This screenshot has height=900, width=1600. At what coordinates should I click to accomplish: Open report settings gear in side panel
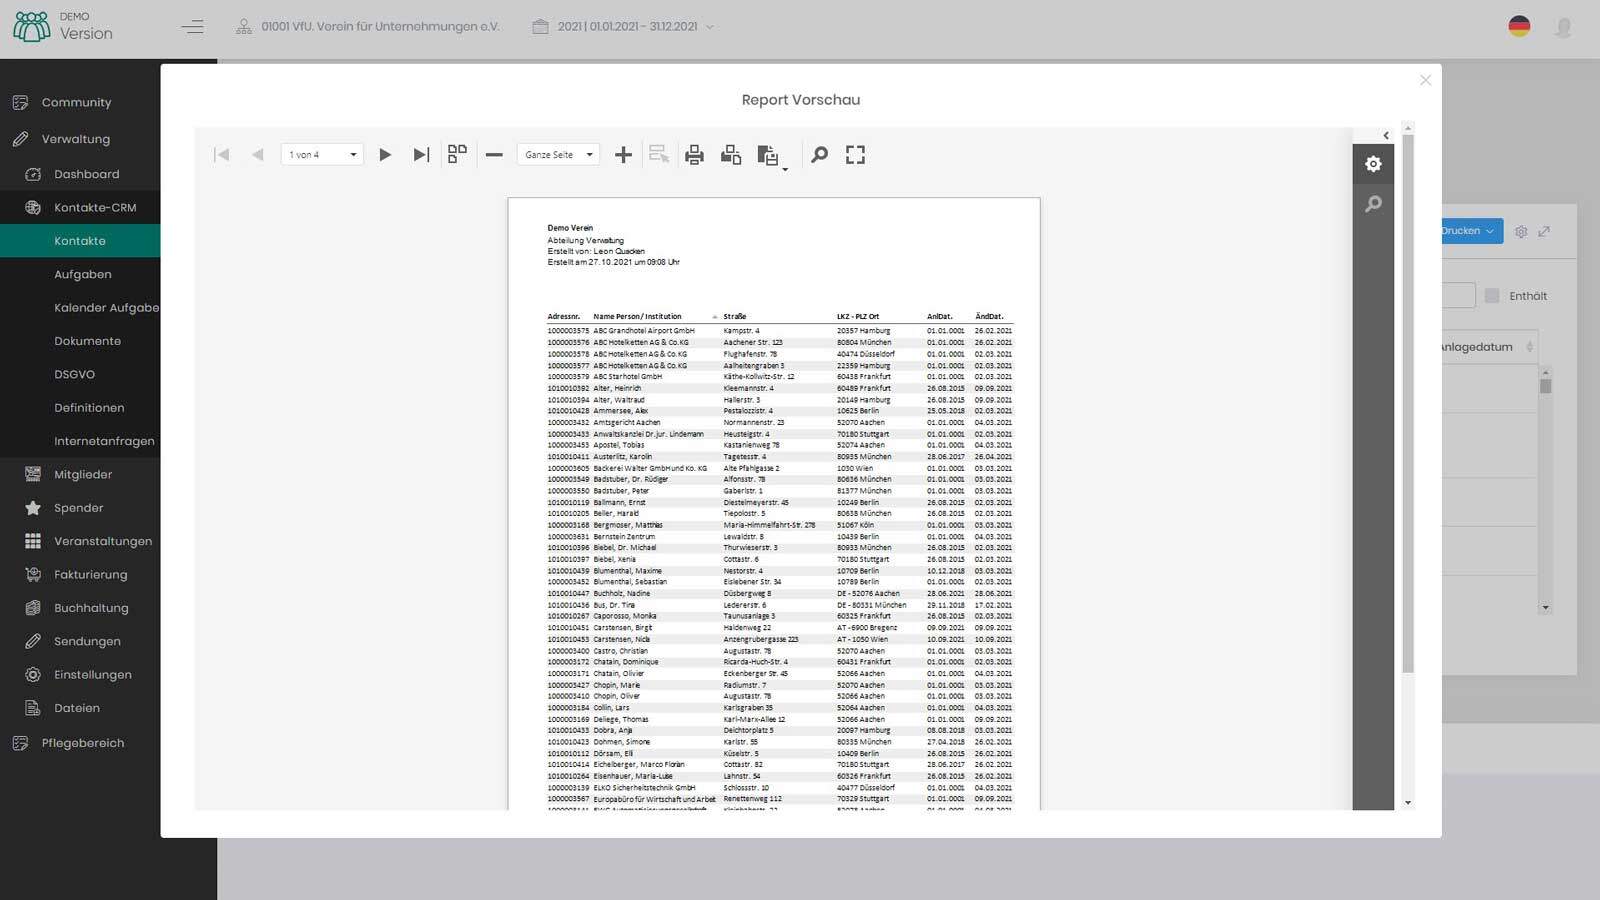1373,164
